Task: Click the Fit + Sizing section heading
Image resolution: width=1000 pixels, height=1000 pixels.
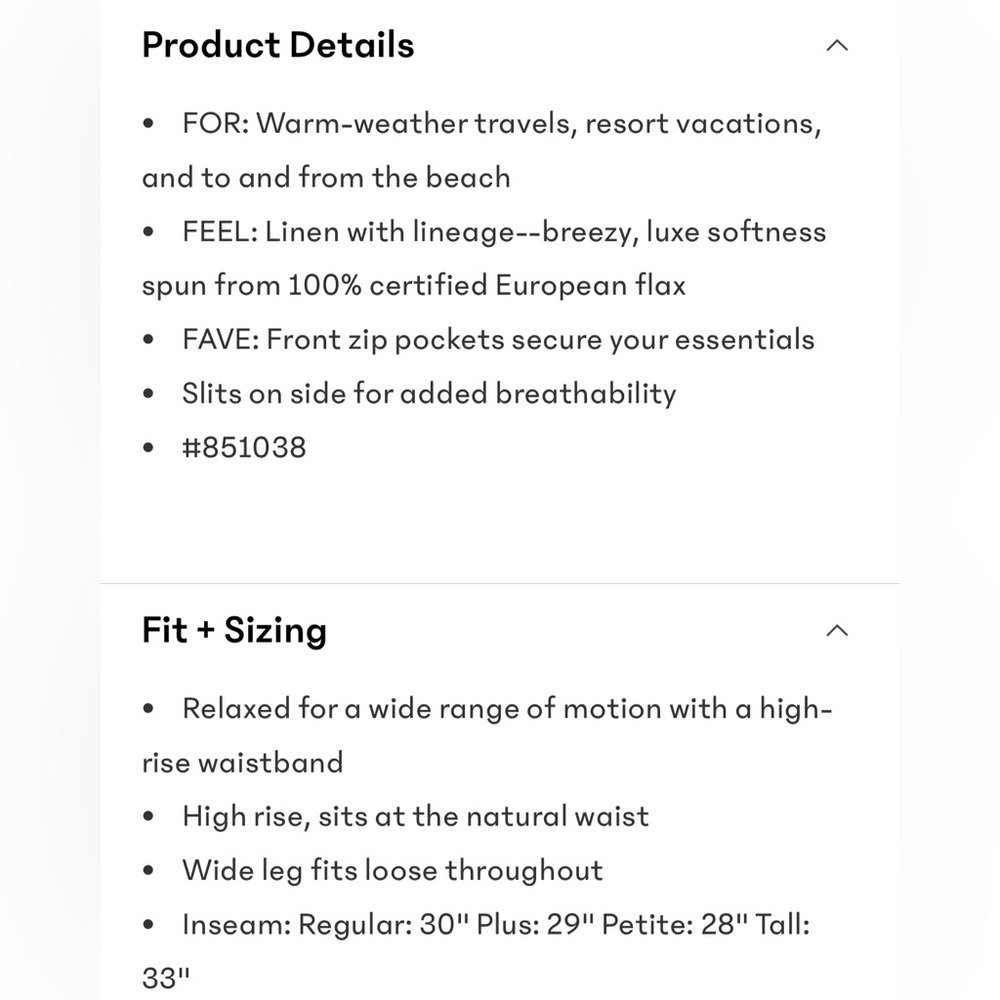Action: point(234,631)
